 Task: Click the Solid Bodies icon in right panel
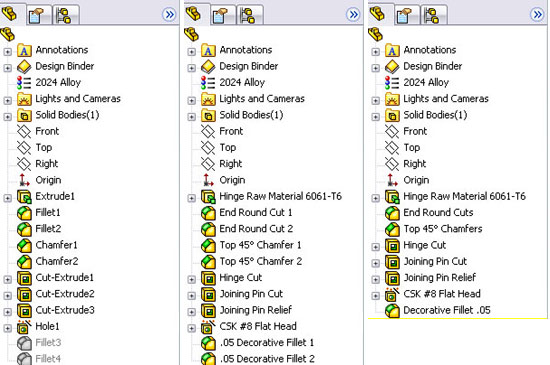(x=392, y=115)
